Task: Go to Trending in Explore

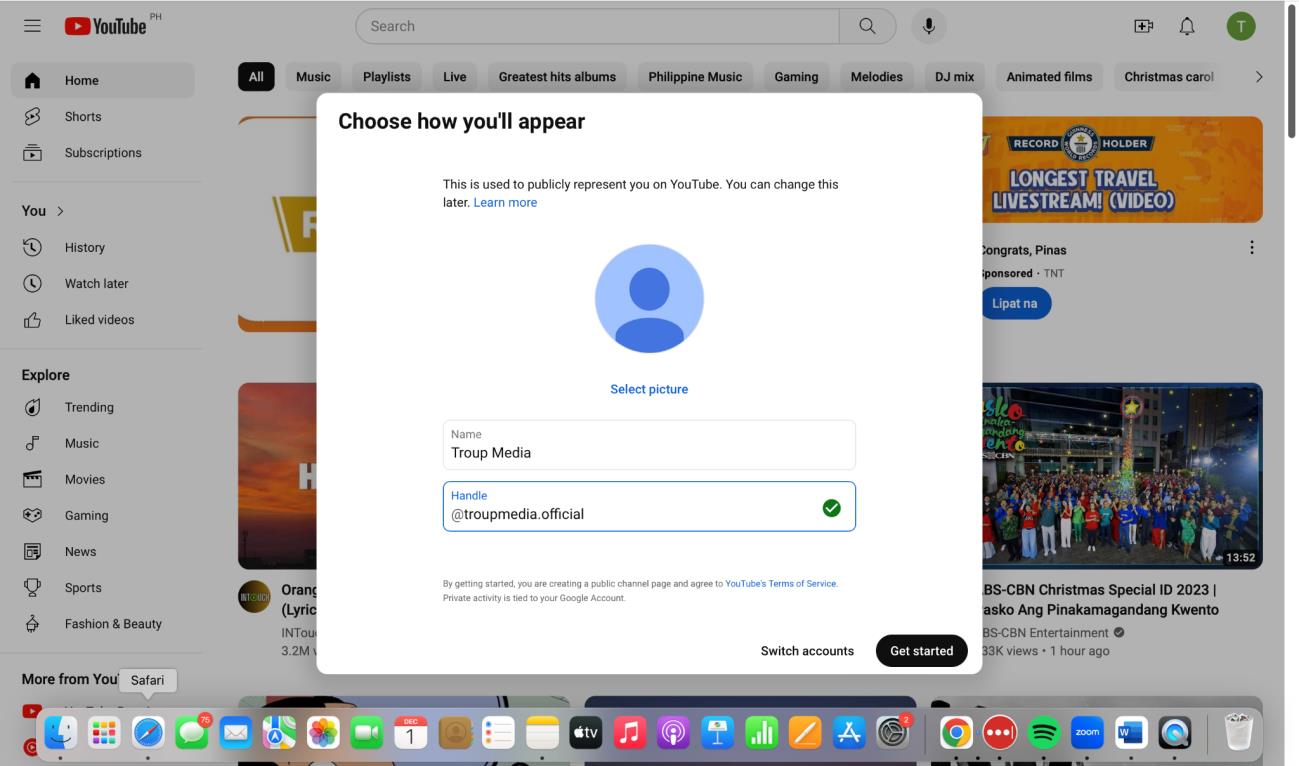Action: [89, 407]
